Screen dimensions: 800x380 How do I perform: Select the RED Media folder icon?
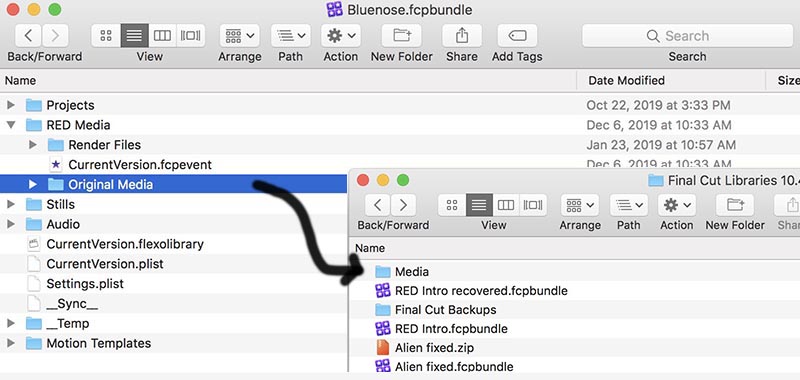[x=34, y=125]
